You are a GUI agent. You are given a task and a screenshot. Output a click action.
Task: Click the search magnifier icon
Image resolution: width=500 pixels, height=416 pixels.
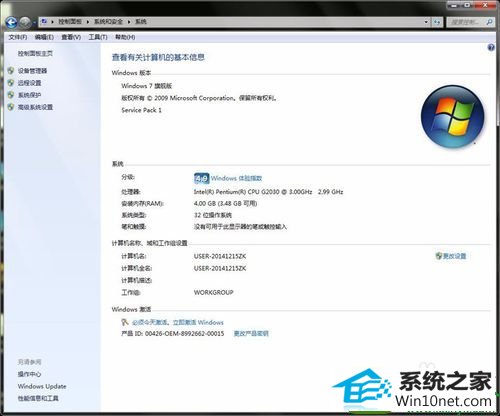489,22
